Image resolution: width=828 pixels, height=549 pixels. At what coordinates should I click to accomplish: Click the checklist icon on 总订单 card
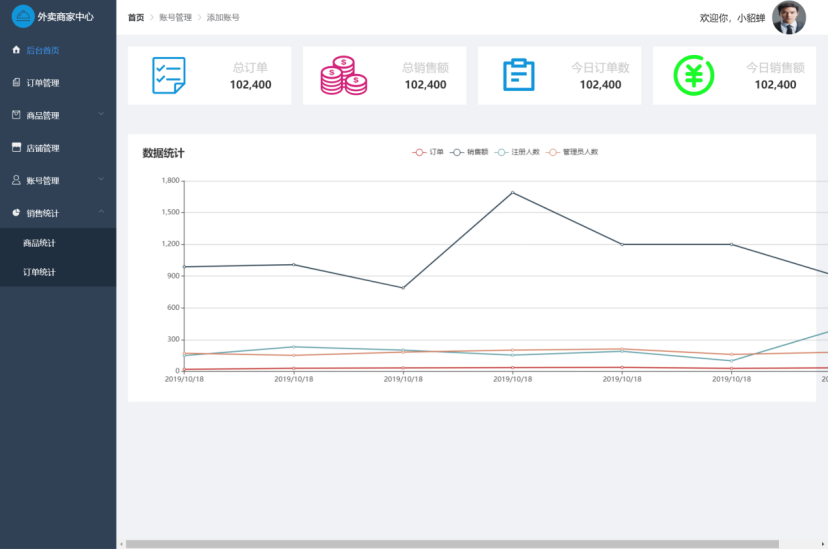click(x=168, y=76)
